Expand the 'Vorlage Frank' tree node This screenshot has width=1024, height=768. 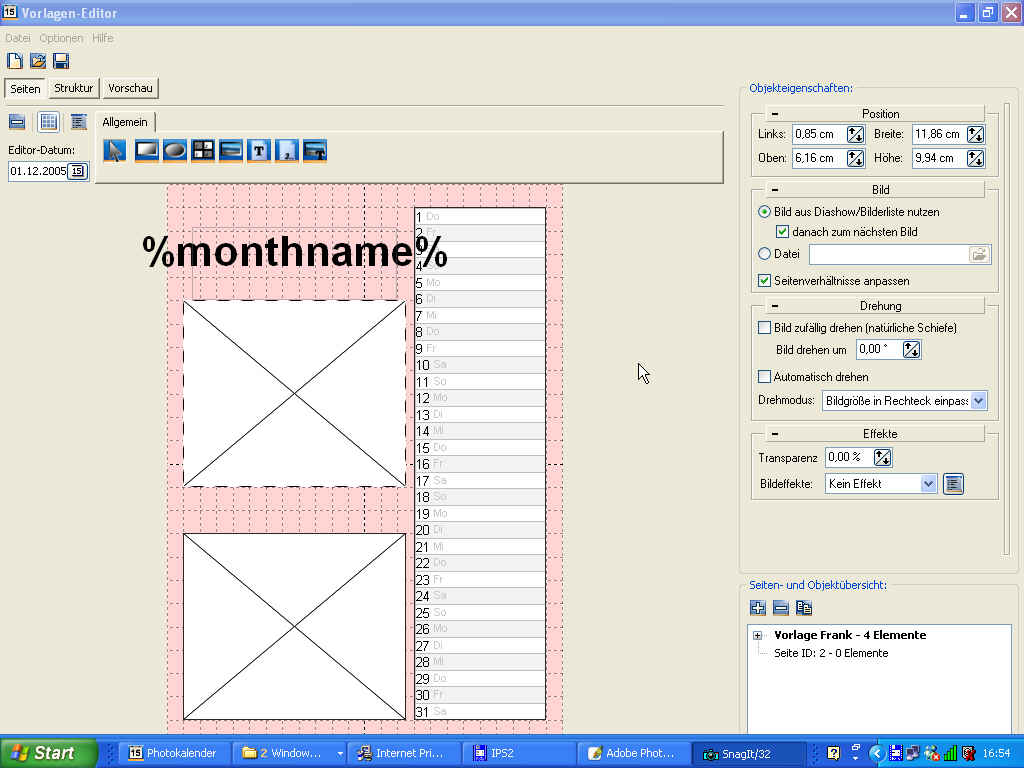pyautogui.click(x=758, y=636)
